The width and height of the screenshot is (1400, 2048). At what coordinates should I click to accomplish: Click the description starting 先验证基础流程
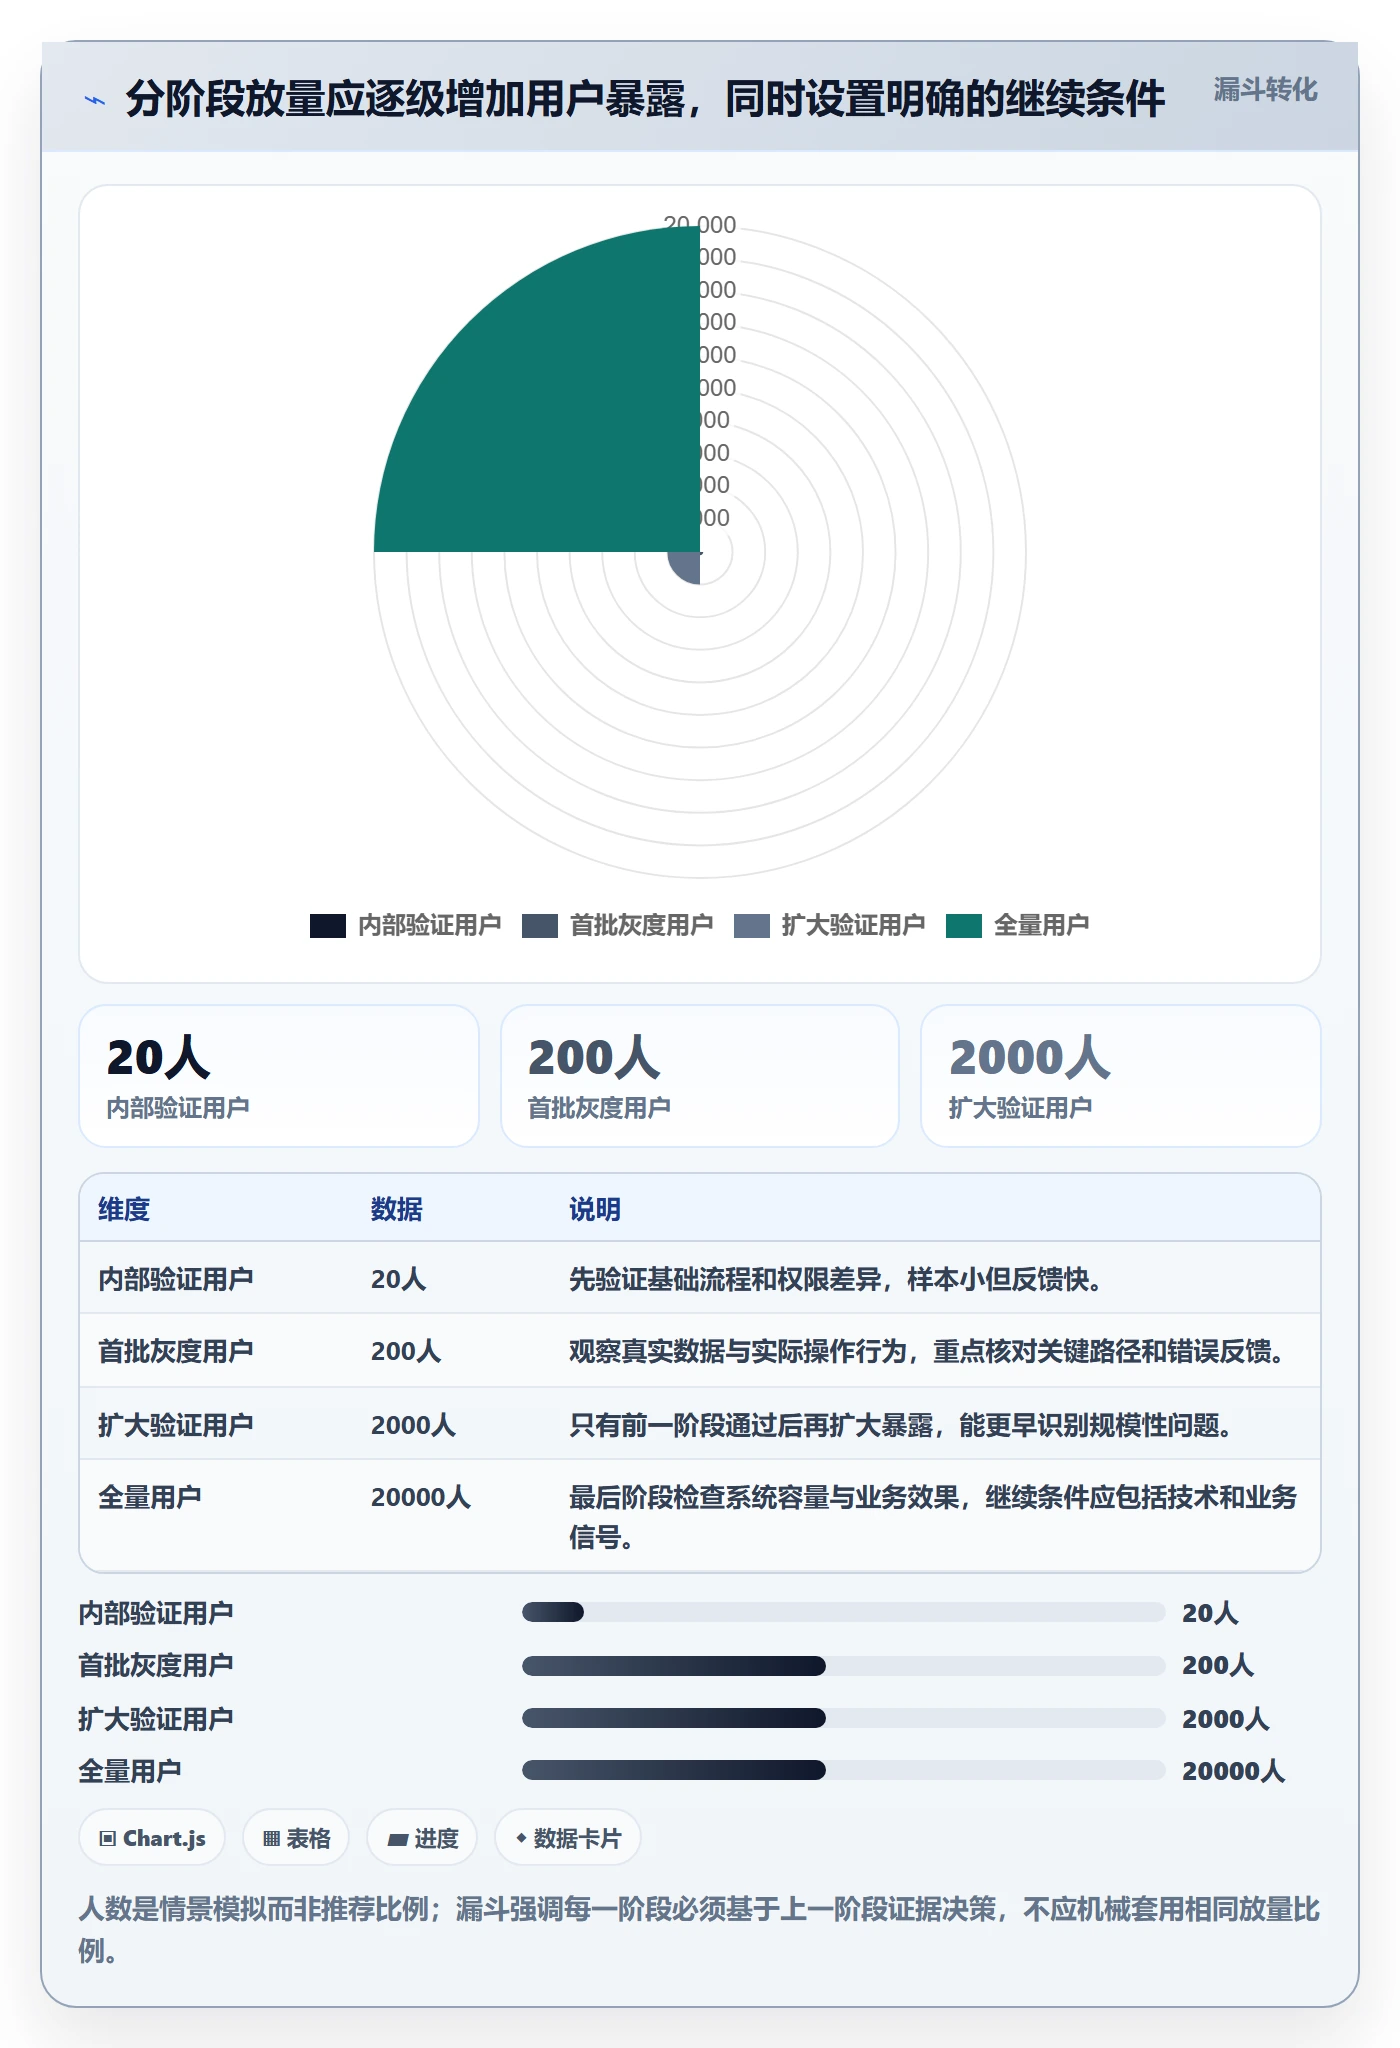pos(836,1279)
